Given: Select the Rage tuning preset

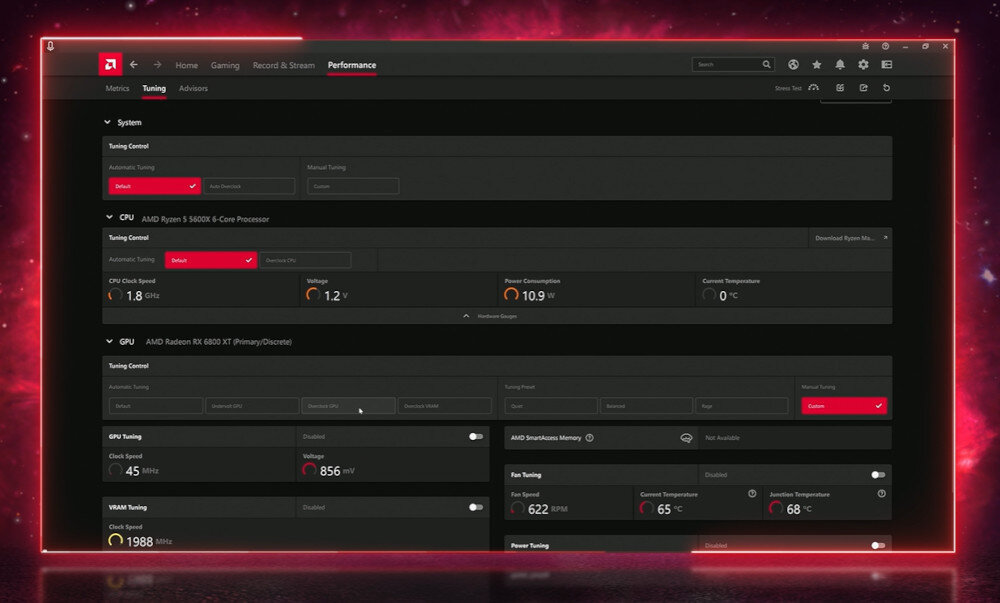Looking at the screenshot, I should pyautogui.click(x=742, y=405).
